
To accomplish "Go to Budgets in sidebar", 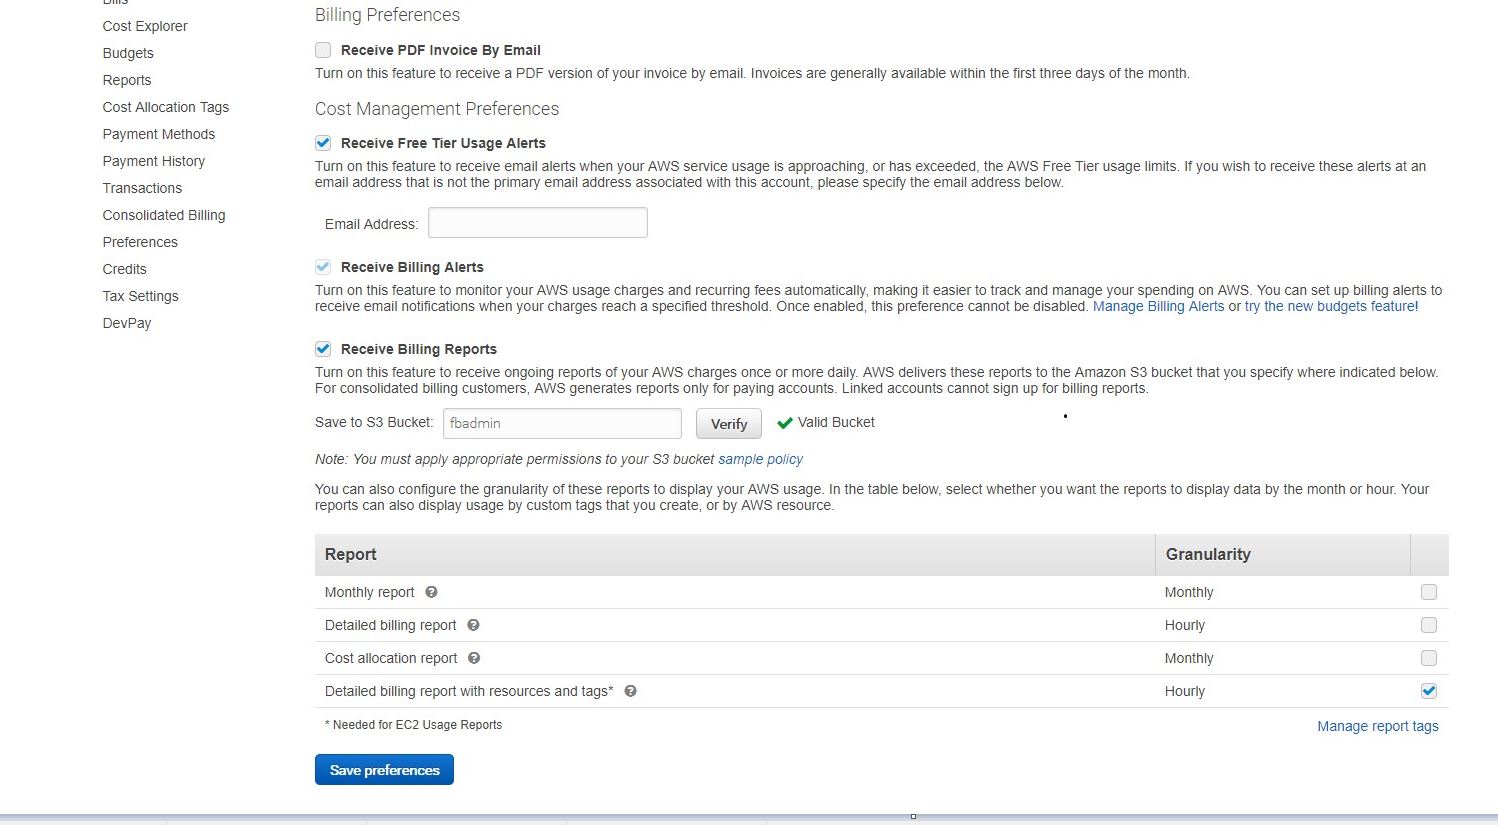I will point(128,53).
